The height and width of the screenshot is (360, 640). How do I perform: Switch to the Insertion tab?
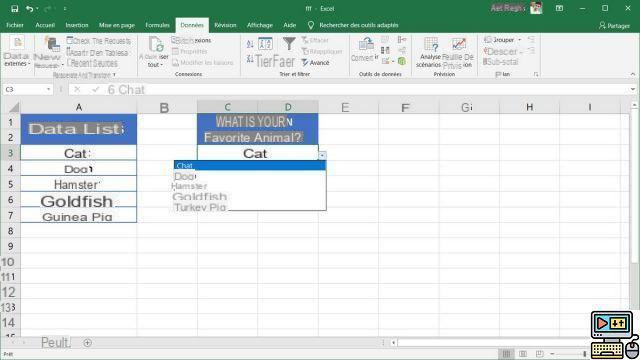coord(77,25)
